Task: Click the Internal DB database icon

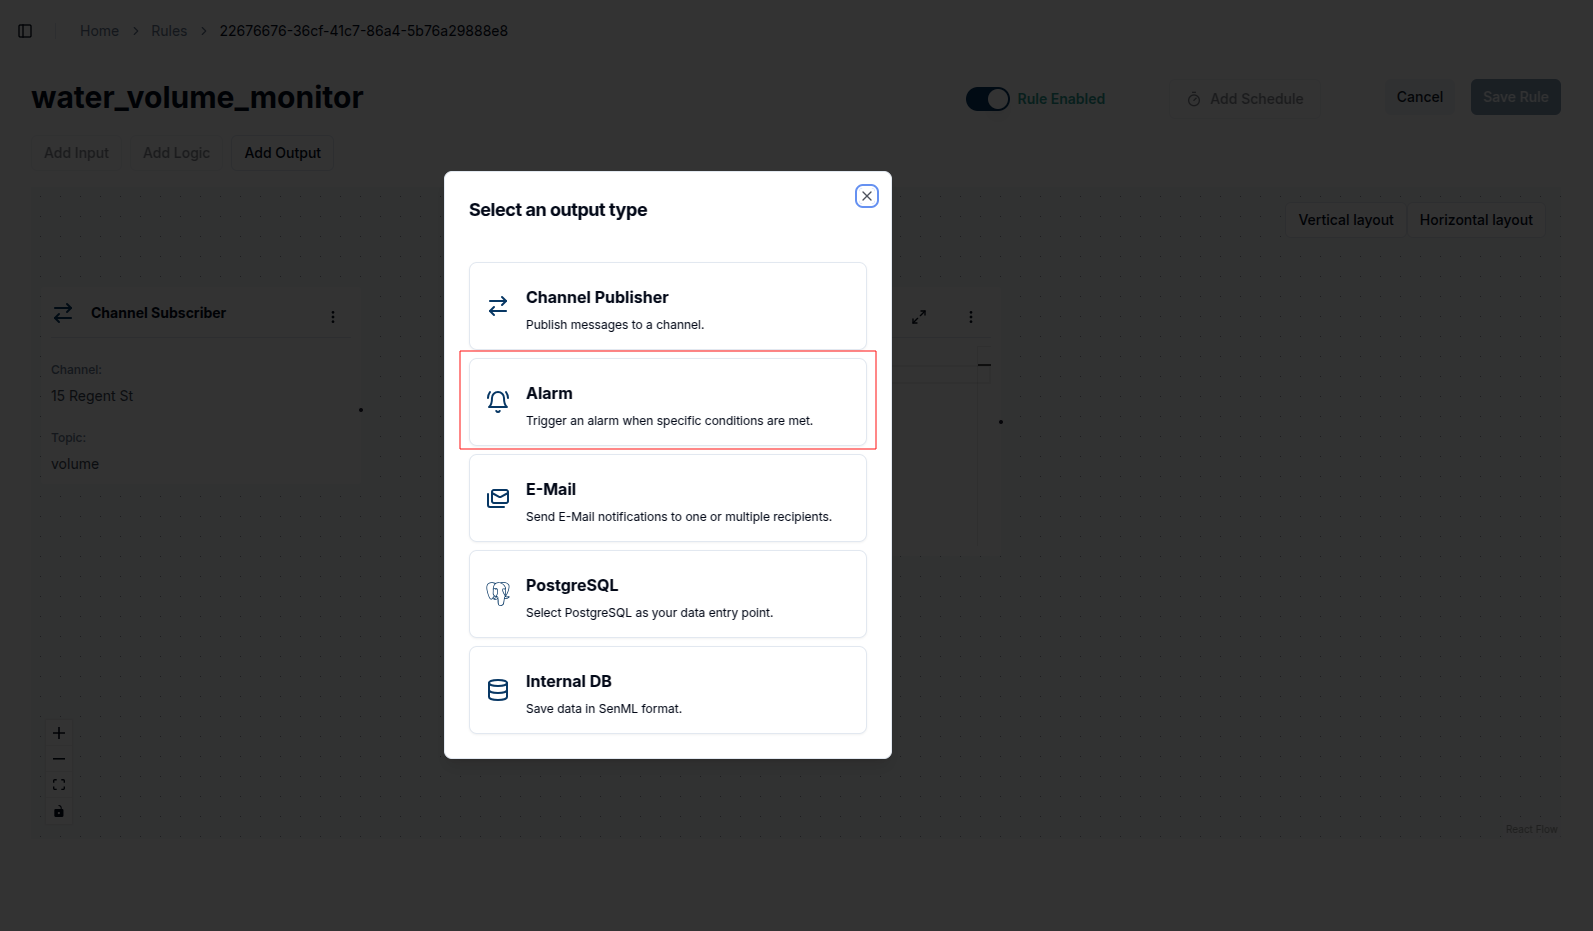Action: (498, 690)
